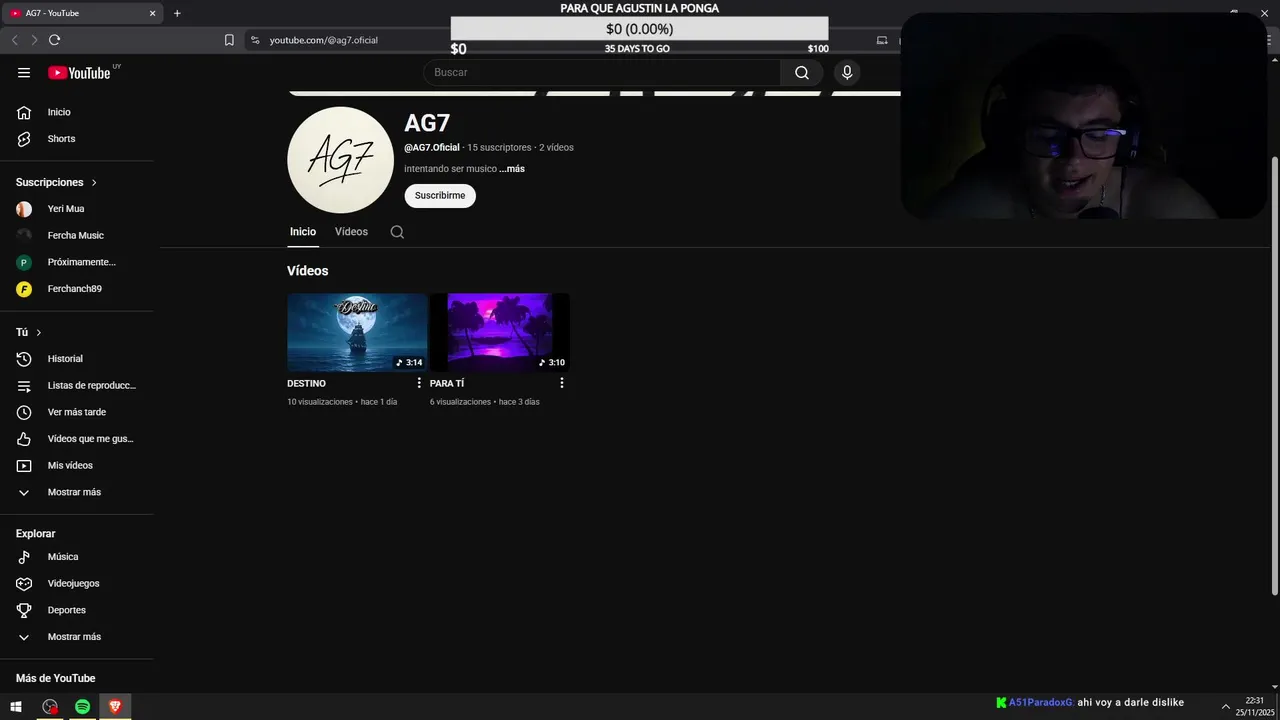Screen dimensions: 1280x720
Task: Click the 10 visualizaciones text
Action: (320, 402)
